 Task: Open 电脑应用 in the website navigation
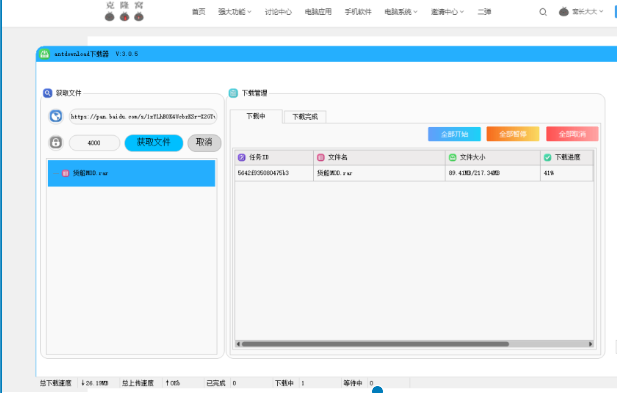click(318, 12)
